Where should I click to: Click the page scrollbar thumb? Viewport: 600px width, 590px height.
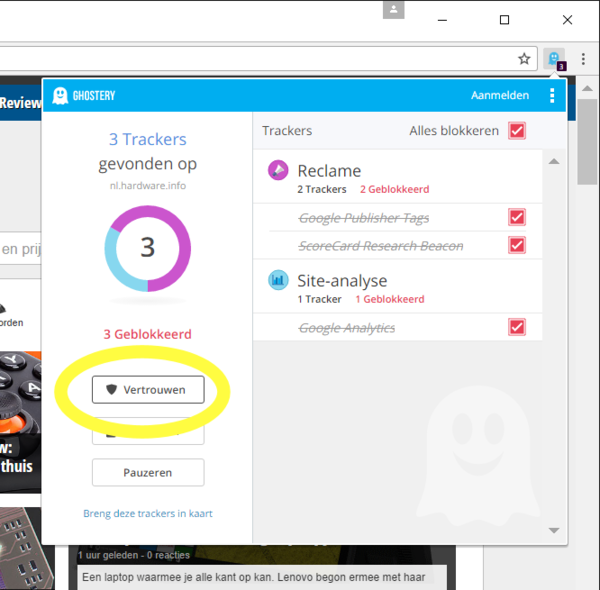pos(588,142)
